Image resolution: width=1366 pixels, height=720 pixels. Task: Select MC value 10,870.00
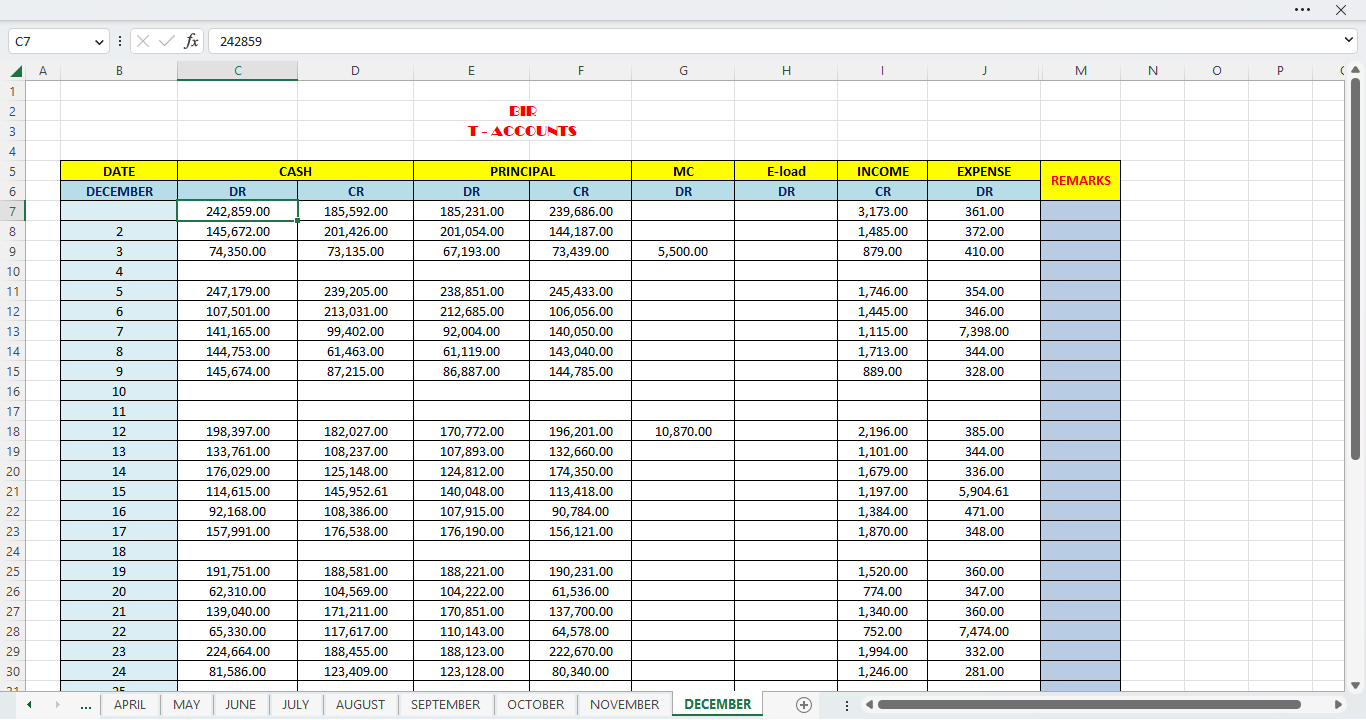[x=683, y=431]
